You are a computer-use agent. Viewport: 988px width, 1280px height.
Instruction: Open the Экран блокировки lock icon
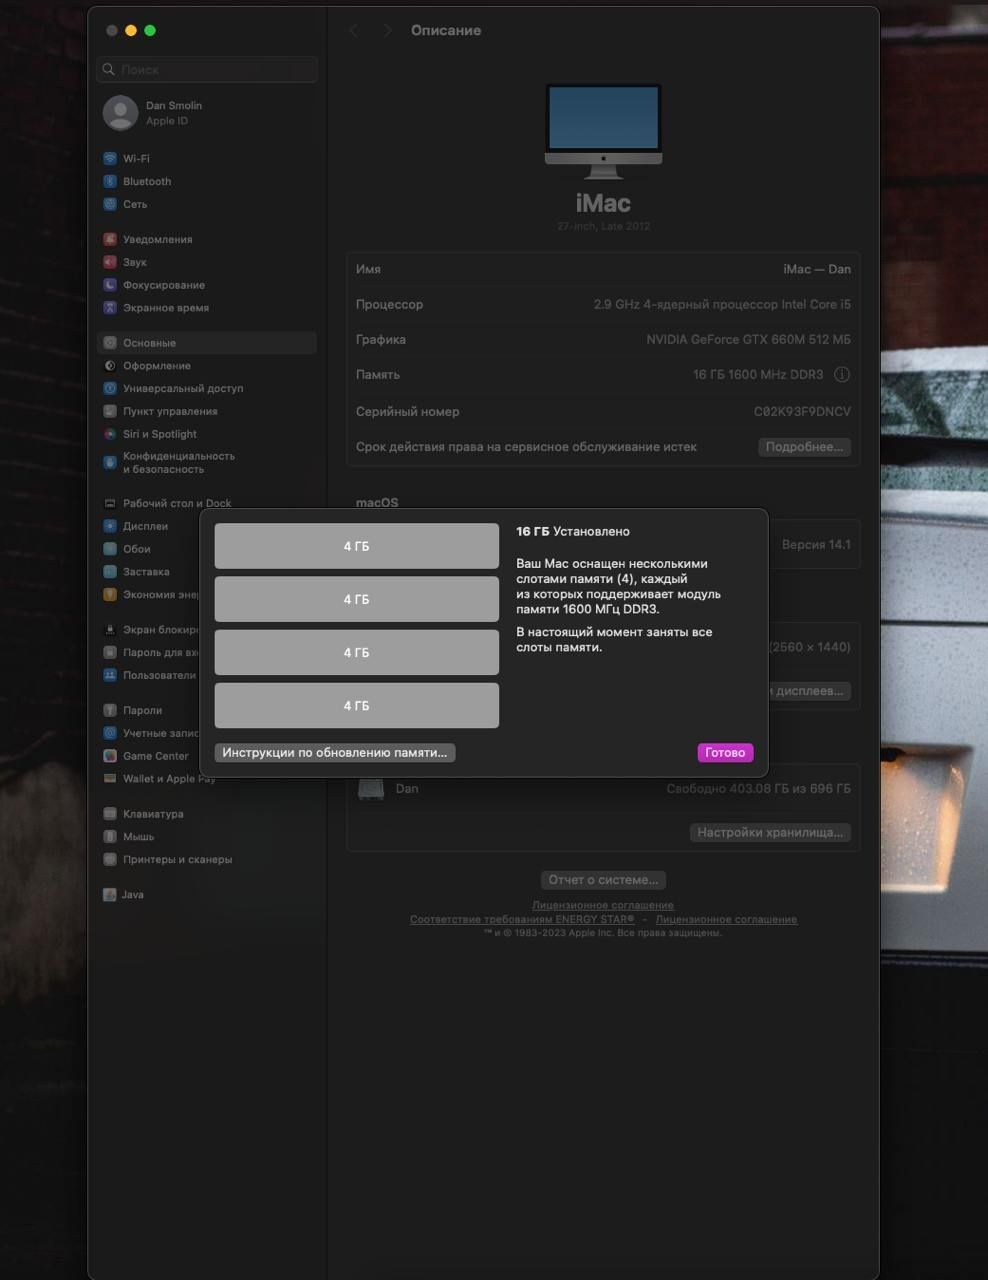pyautogui.click(x=110, y=630)
